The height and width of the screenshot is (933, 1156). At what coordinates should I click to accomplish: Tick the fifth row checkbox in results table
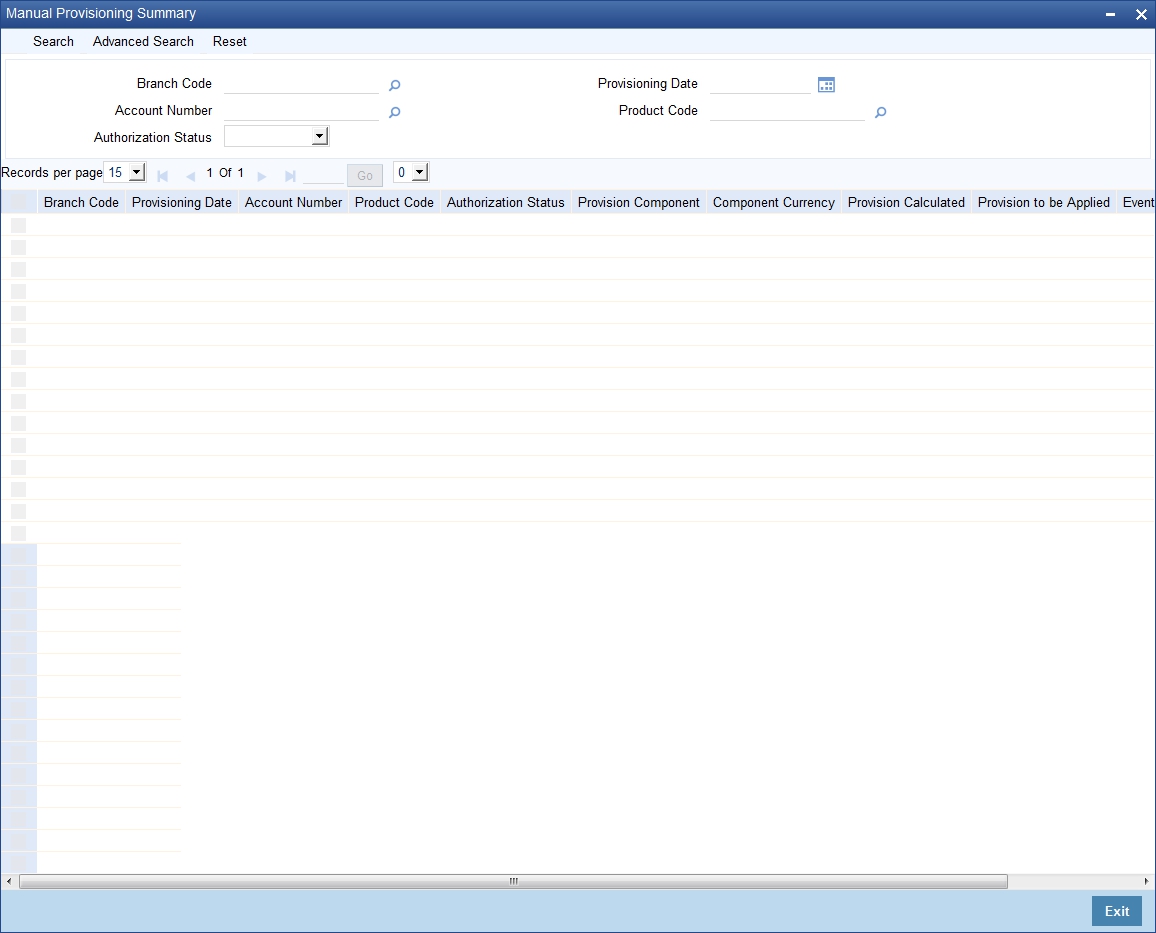pyautogui.click(x=18, y=314)
